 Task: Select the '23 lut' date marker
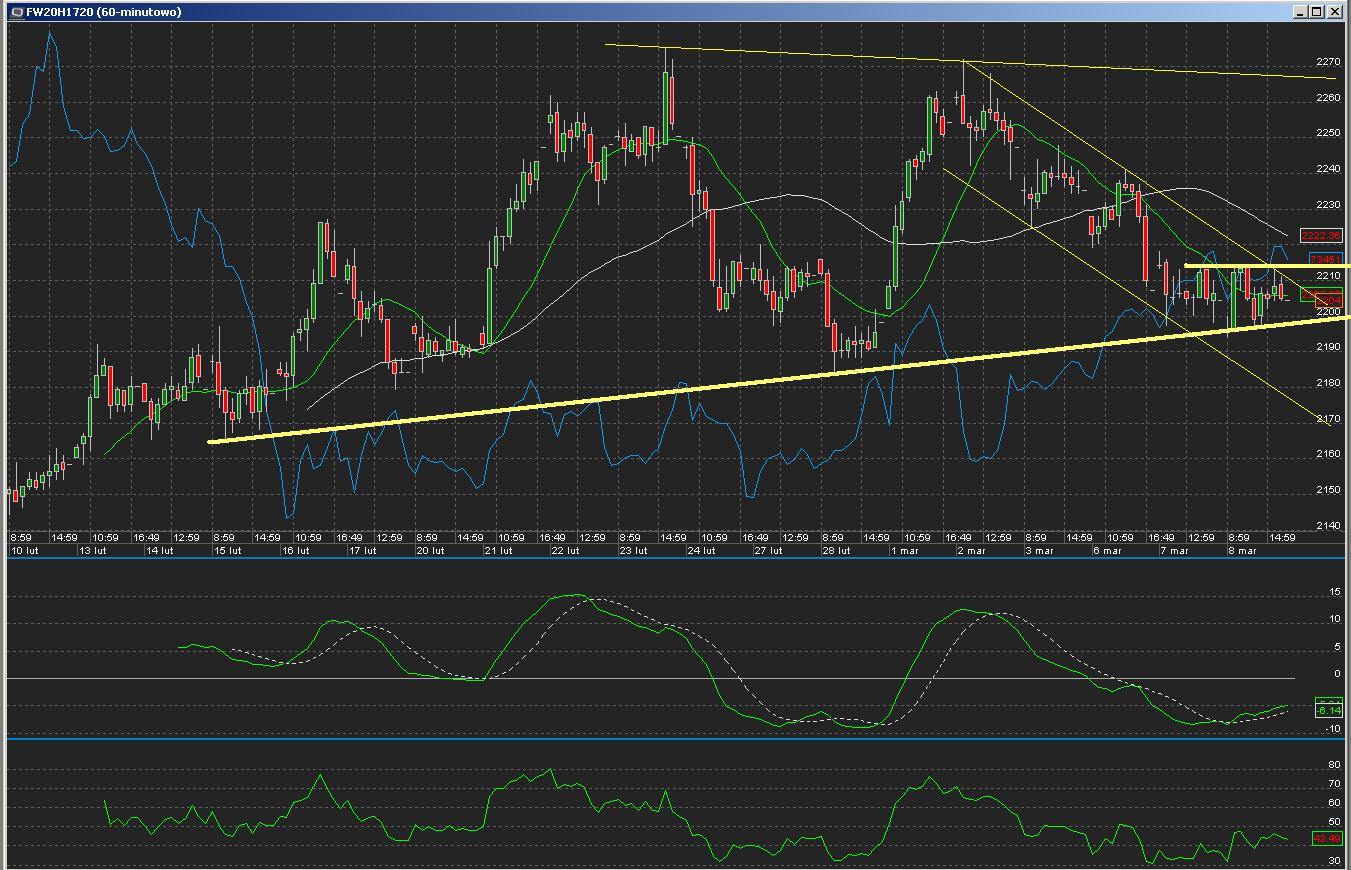[633, 551]
